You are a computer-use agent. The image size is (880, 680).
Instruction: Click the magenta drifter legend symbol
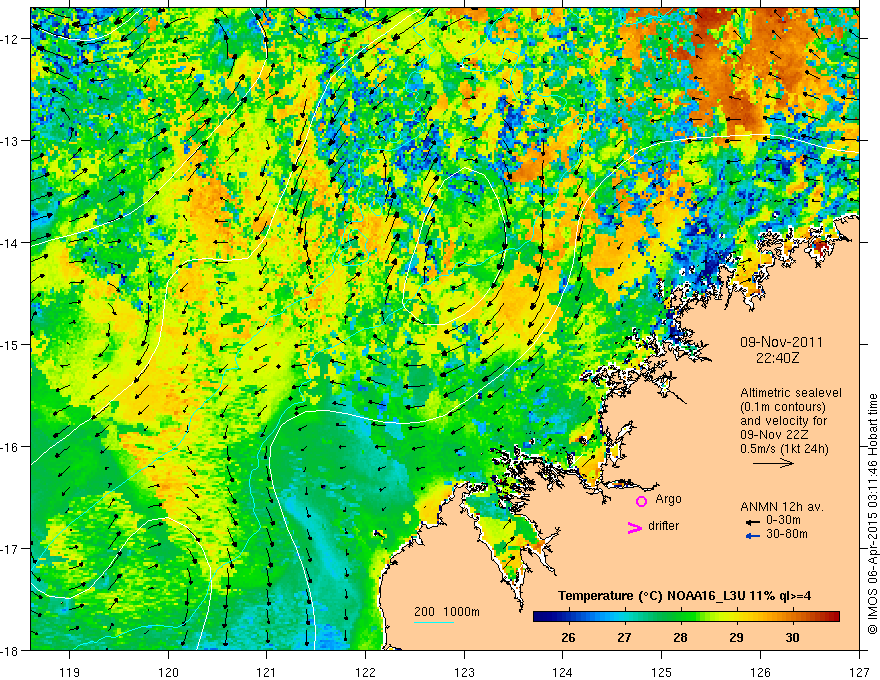[634, 528]
